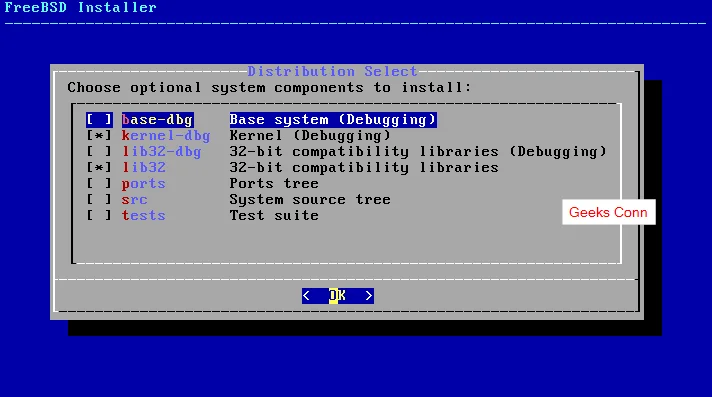The height and width of the screenshot is (397, 712).
Task: Select the base-dbg component name
Action: coord(158,120)
